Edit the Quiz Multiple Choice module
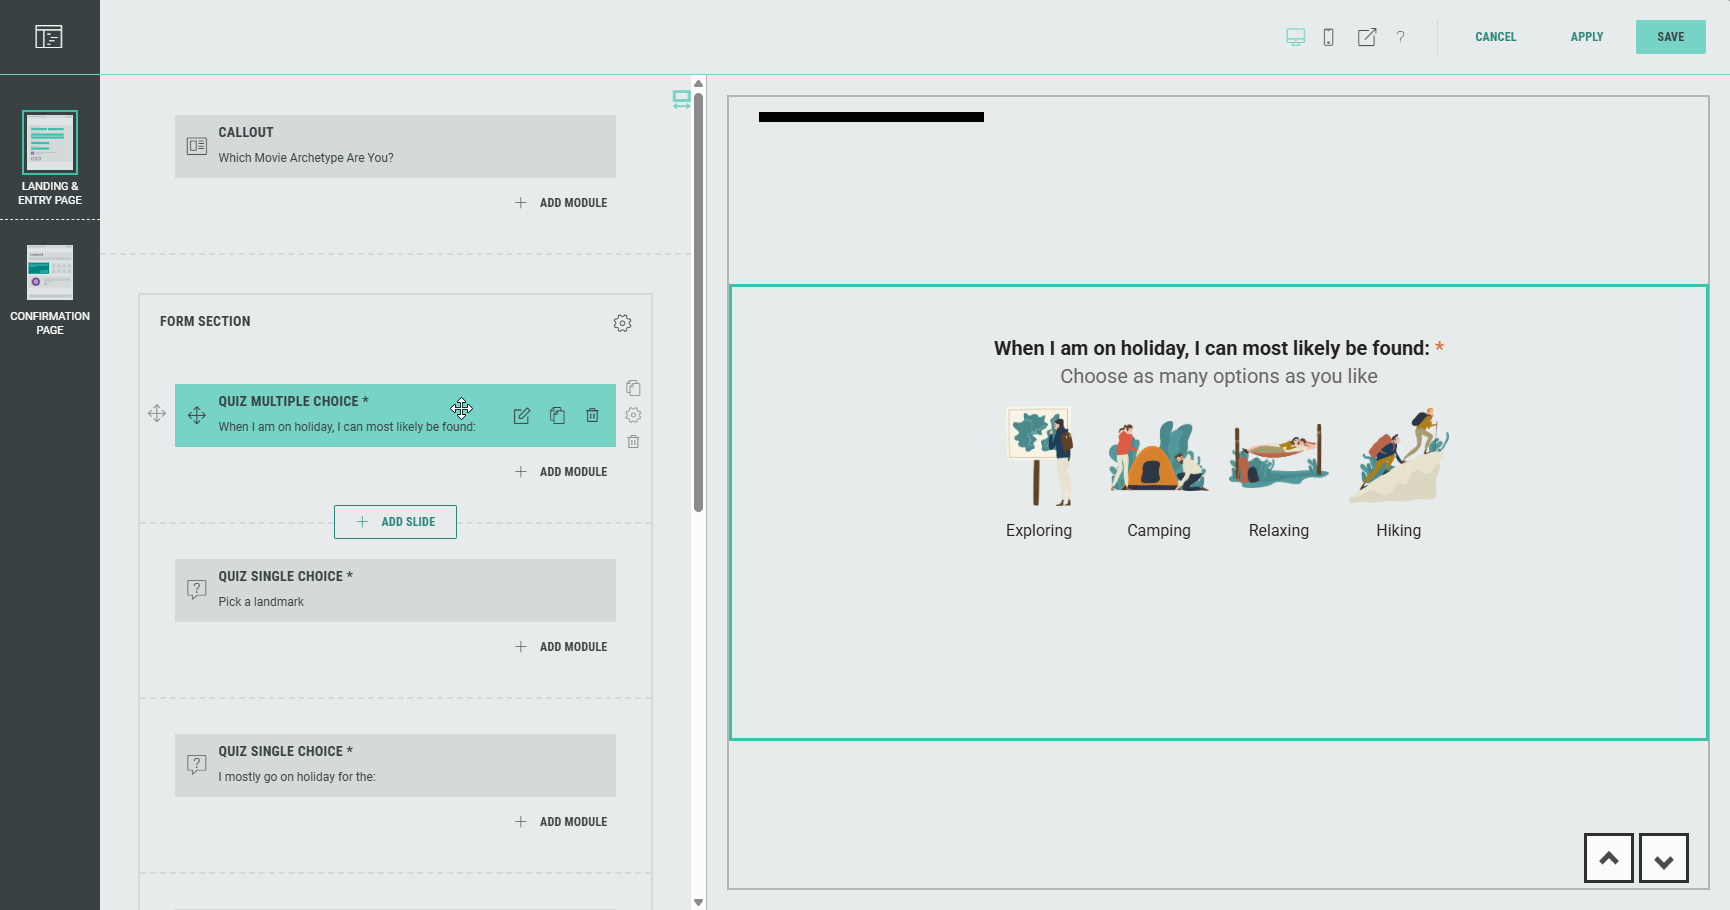The image size is (1730, 910). click(521, 416)
